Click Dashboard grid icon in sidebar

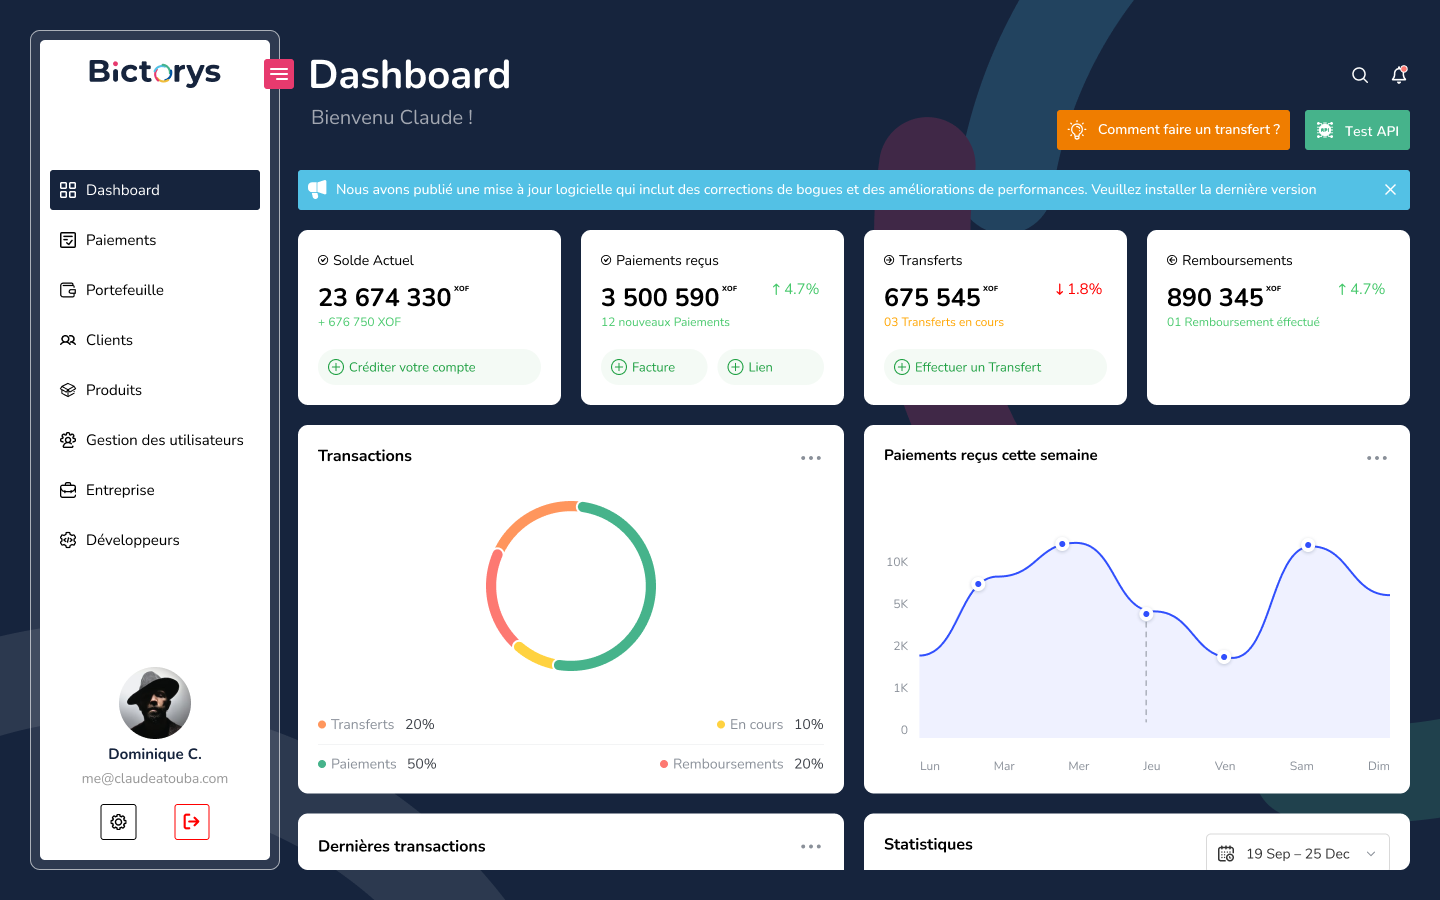coord(68,190)
